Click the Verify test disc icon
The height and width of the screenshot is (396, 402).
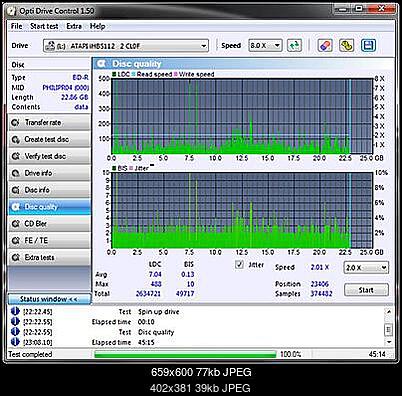(x=15, y=156)
